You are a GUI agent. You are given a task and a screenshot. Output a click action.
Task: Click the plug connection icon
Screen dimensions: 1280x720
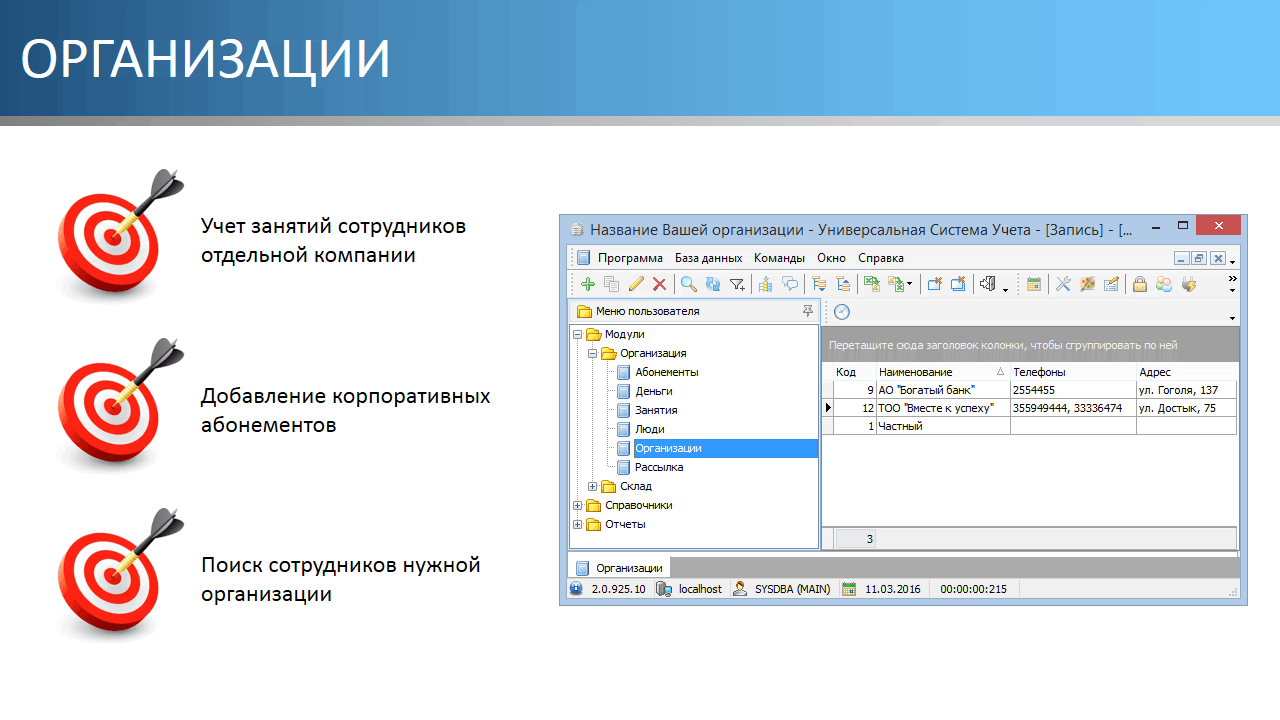pos(1188,284)
